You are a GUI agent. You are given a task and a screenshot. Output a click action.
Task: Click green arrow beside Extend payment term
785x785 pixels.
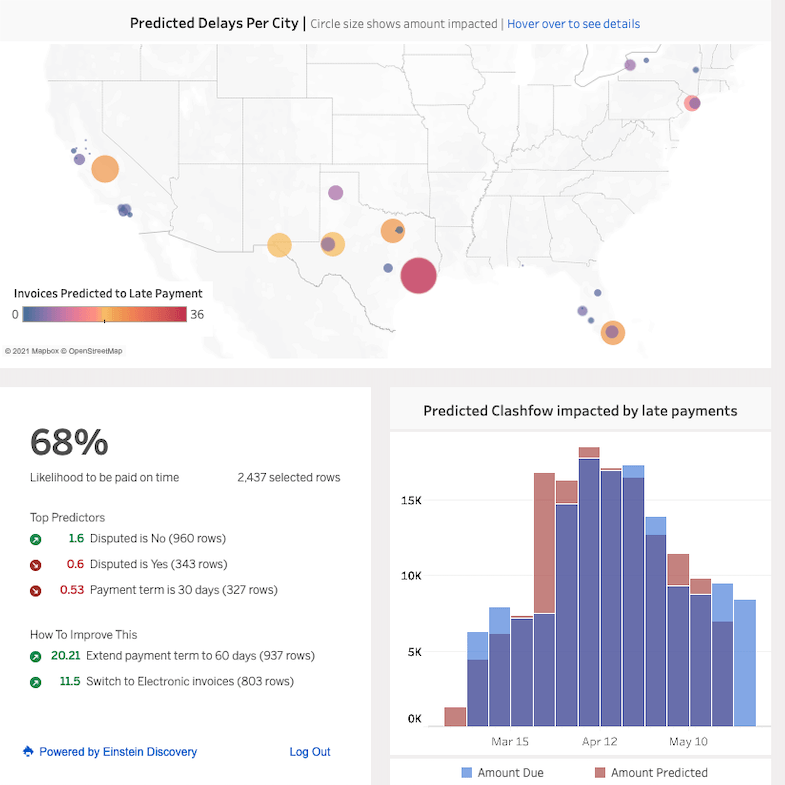pyautogui.click(x=36, y=657)
